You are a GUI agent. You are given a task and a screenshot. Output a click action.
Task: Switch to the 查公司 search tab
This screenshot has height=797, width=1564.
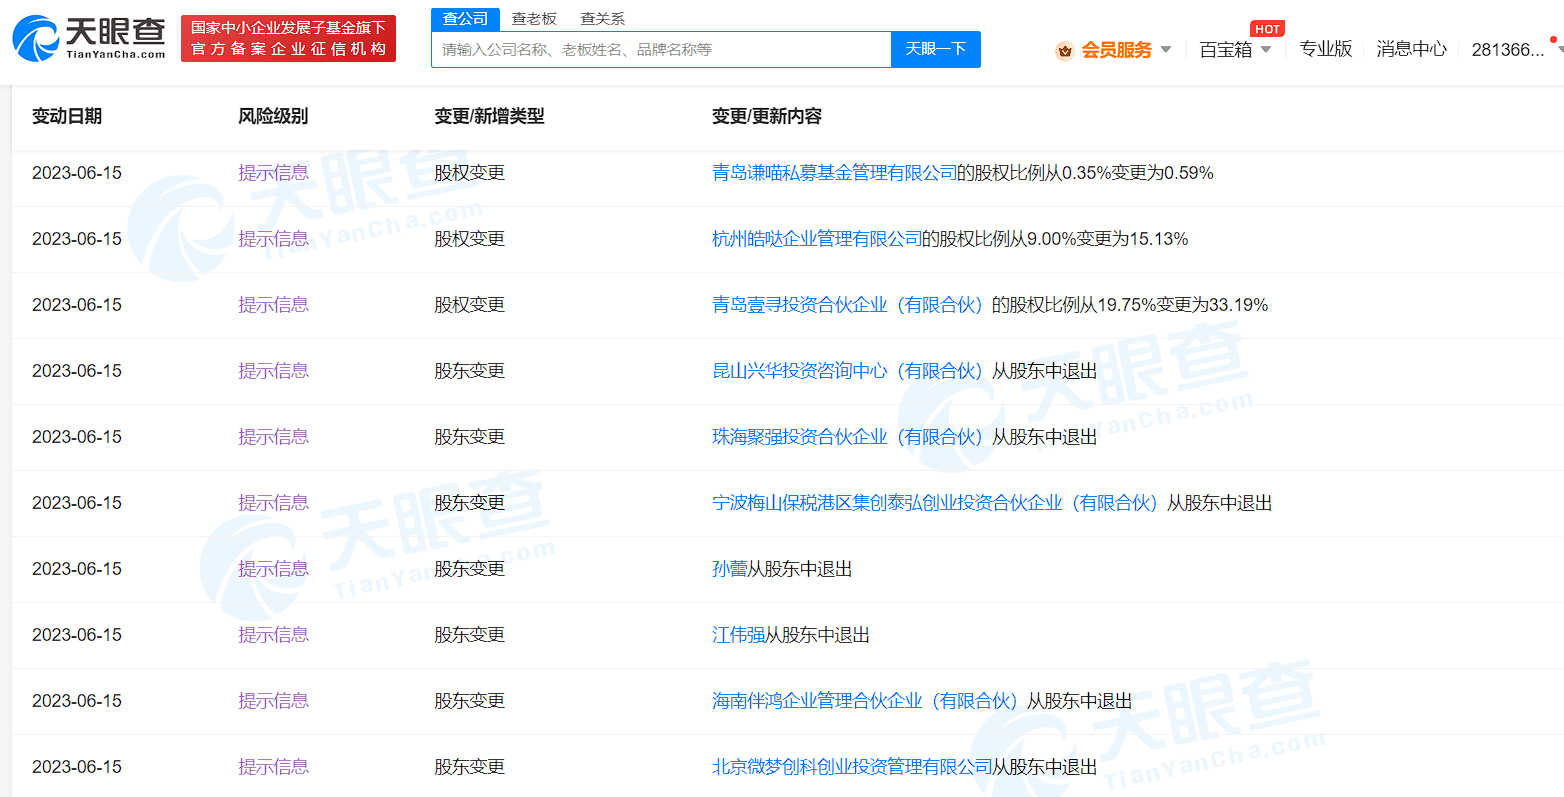click(x=465, y=19)
